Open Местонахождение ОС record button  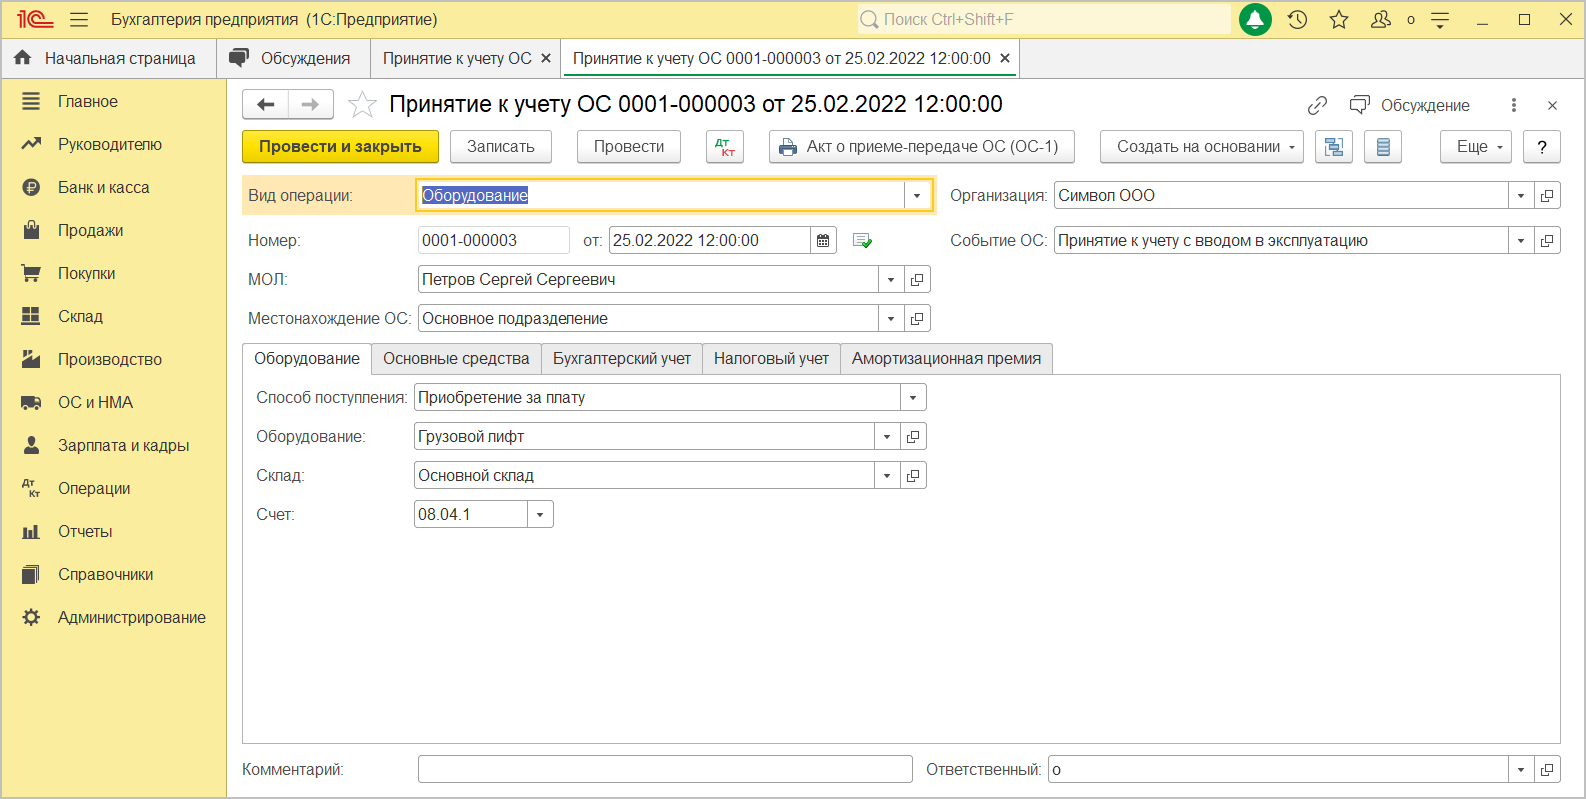pos(917,318)
